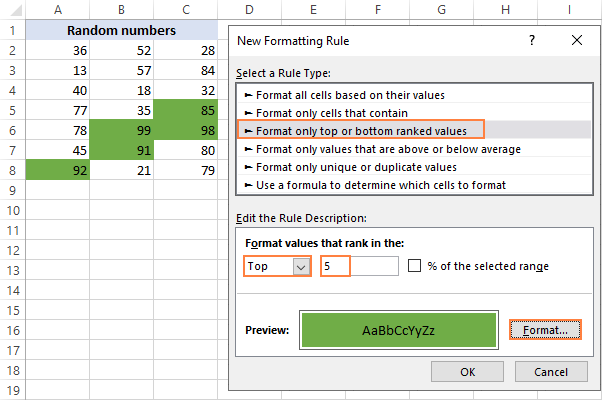Enable '% of the selected range' checkbox
602x400 pixels.
pyautogui.click(x=415, y=266)
